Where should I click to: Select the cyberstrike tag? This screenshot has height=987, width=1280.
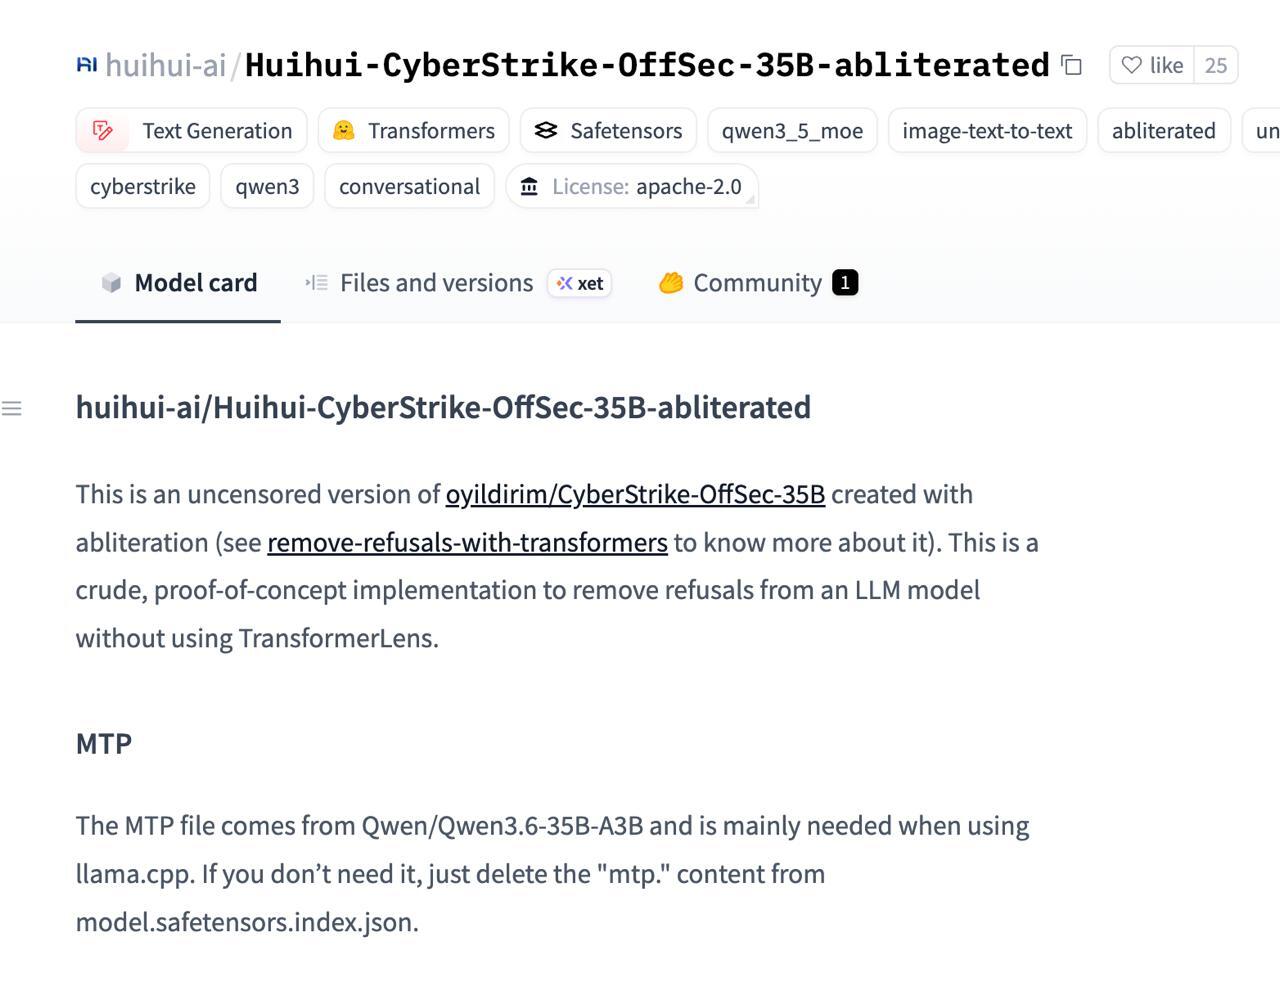(x=143, y=187)
